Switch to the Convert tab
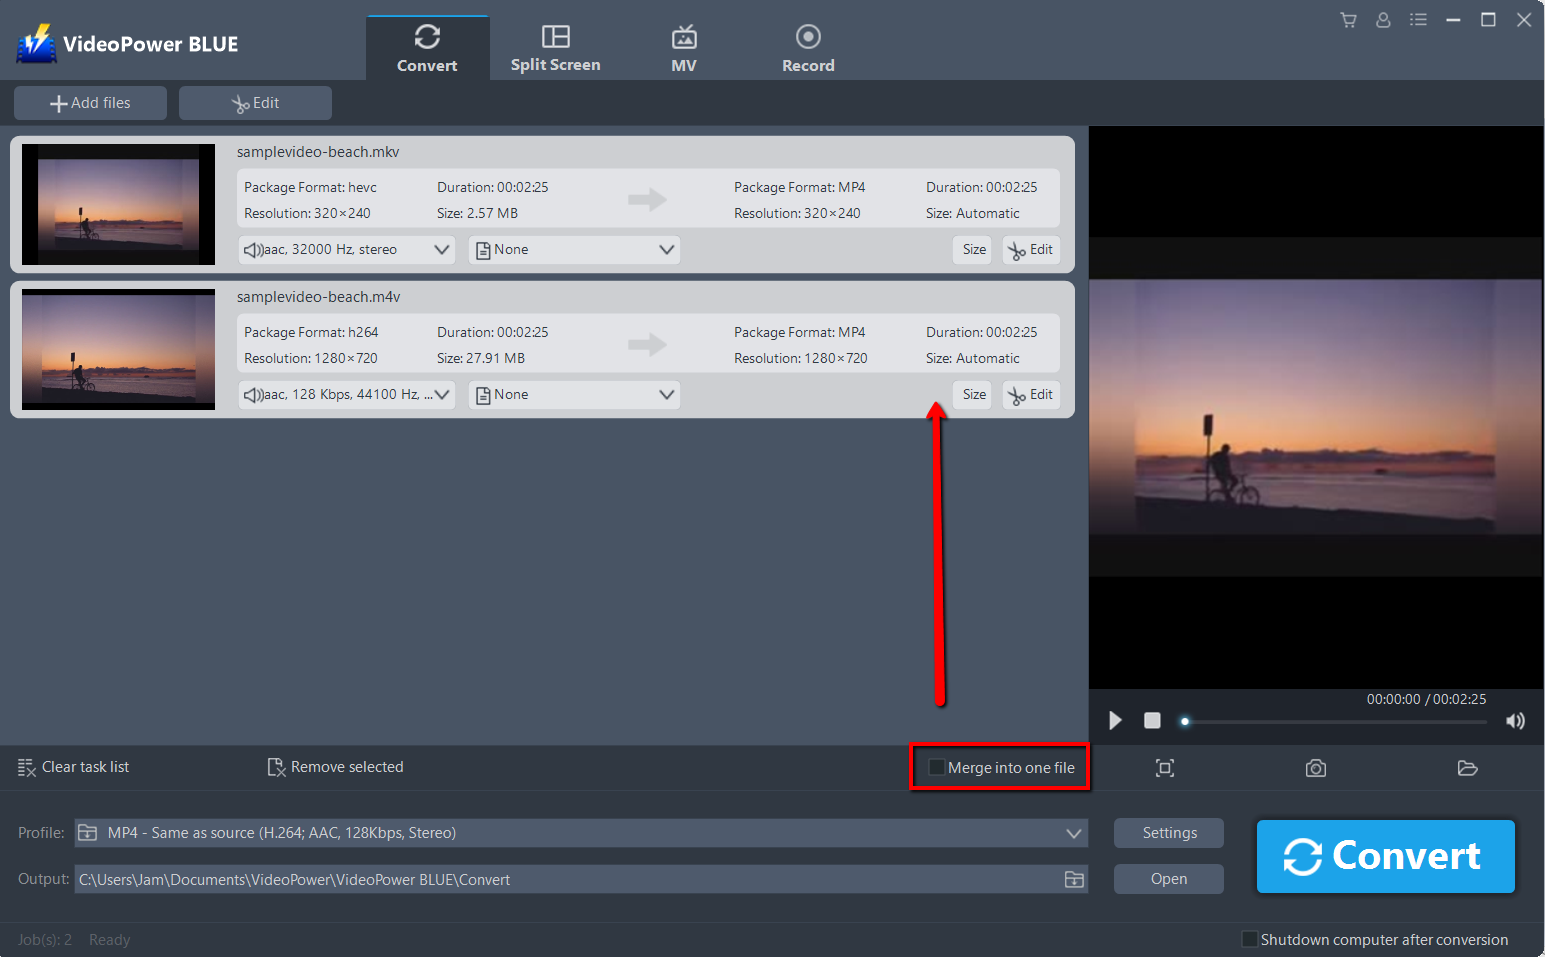The height and width of the screenshot is (957, 1545). 427,46
